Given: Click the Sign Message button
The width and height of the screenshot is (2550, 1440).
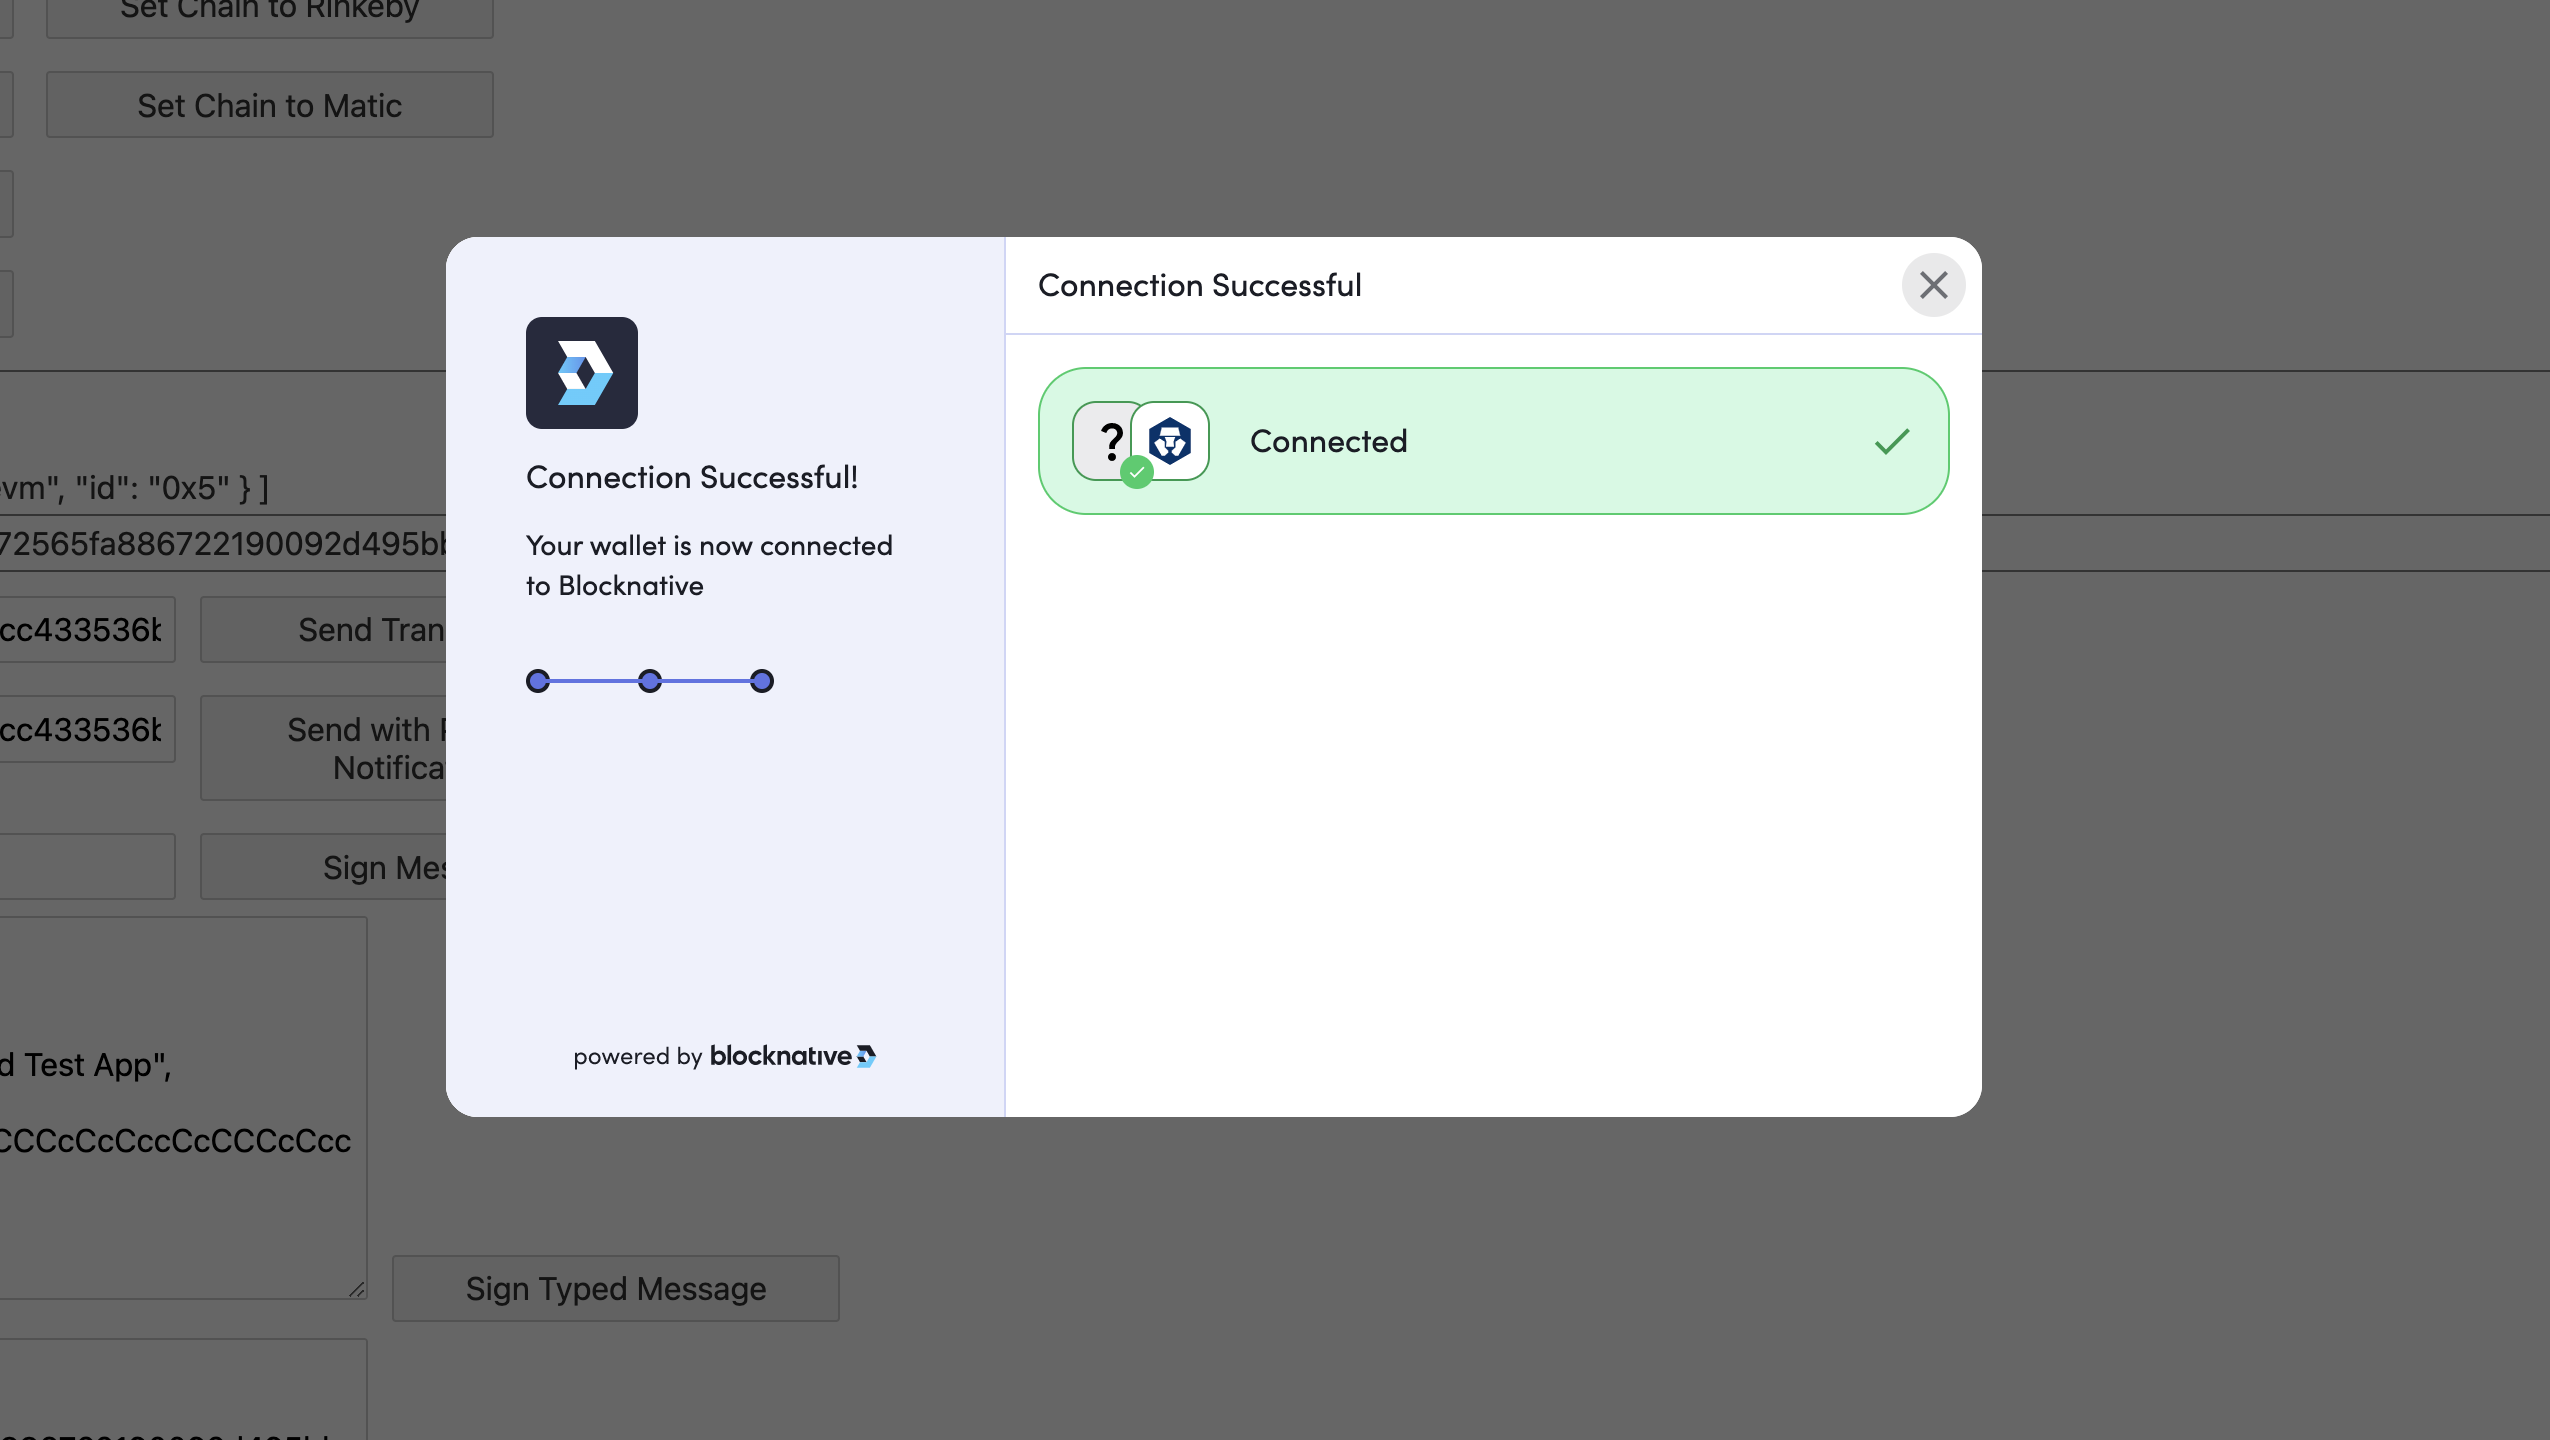Looking at the screenshot, I should point(324,867).
